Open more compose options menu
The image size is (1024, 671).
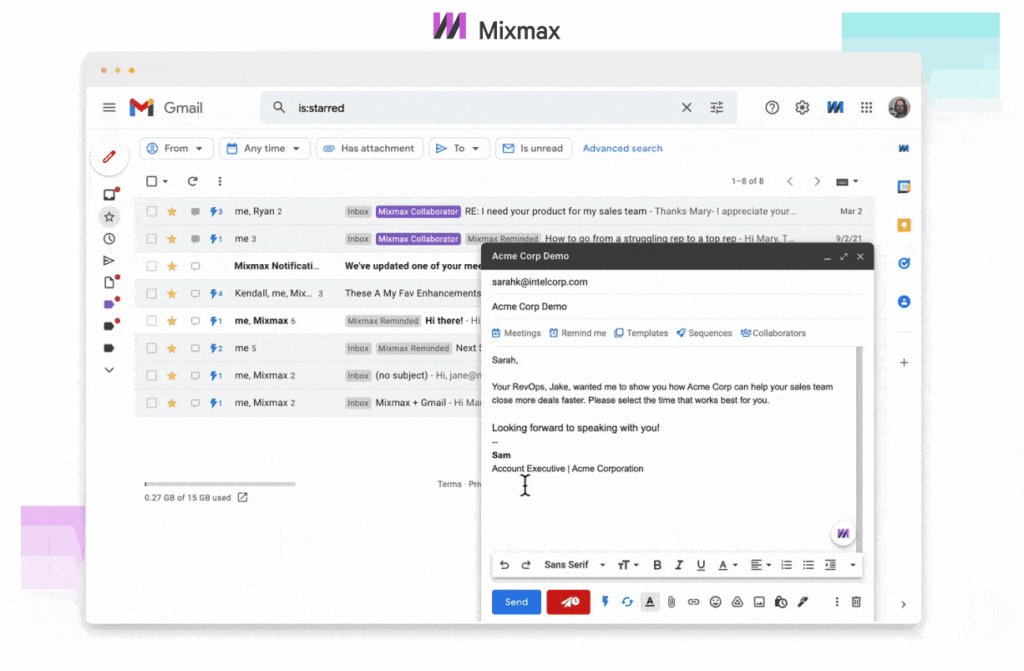837,602
